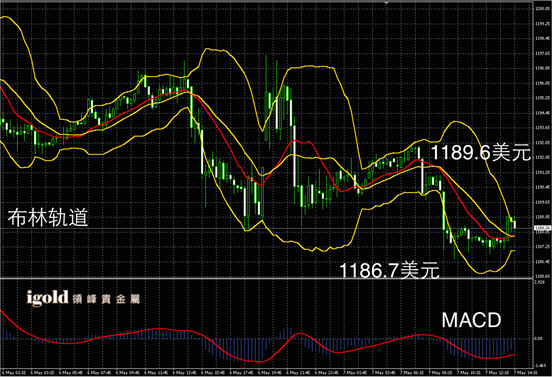This screenshot has width=552, height=377.
Task: Click the divider between chart and MACD panel
Action: coord(266,278)
